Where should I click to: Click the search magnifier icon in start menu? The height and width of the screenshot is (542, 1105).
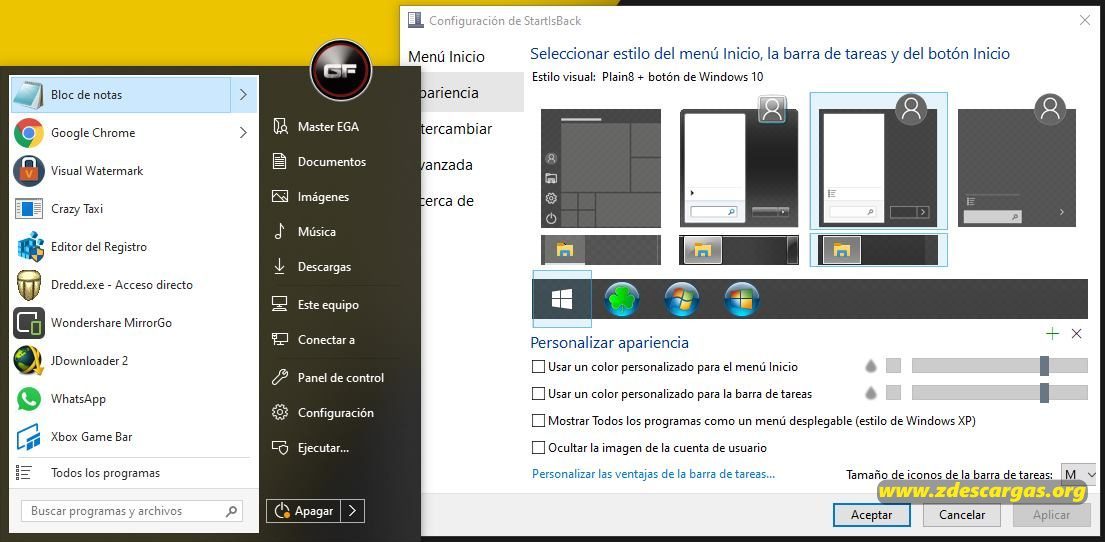tap(231, 511)
